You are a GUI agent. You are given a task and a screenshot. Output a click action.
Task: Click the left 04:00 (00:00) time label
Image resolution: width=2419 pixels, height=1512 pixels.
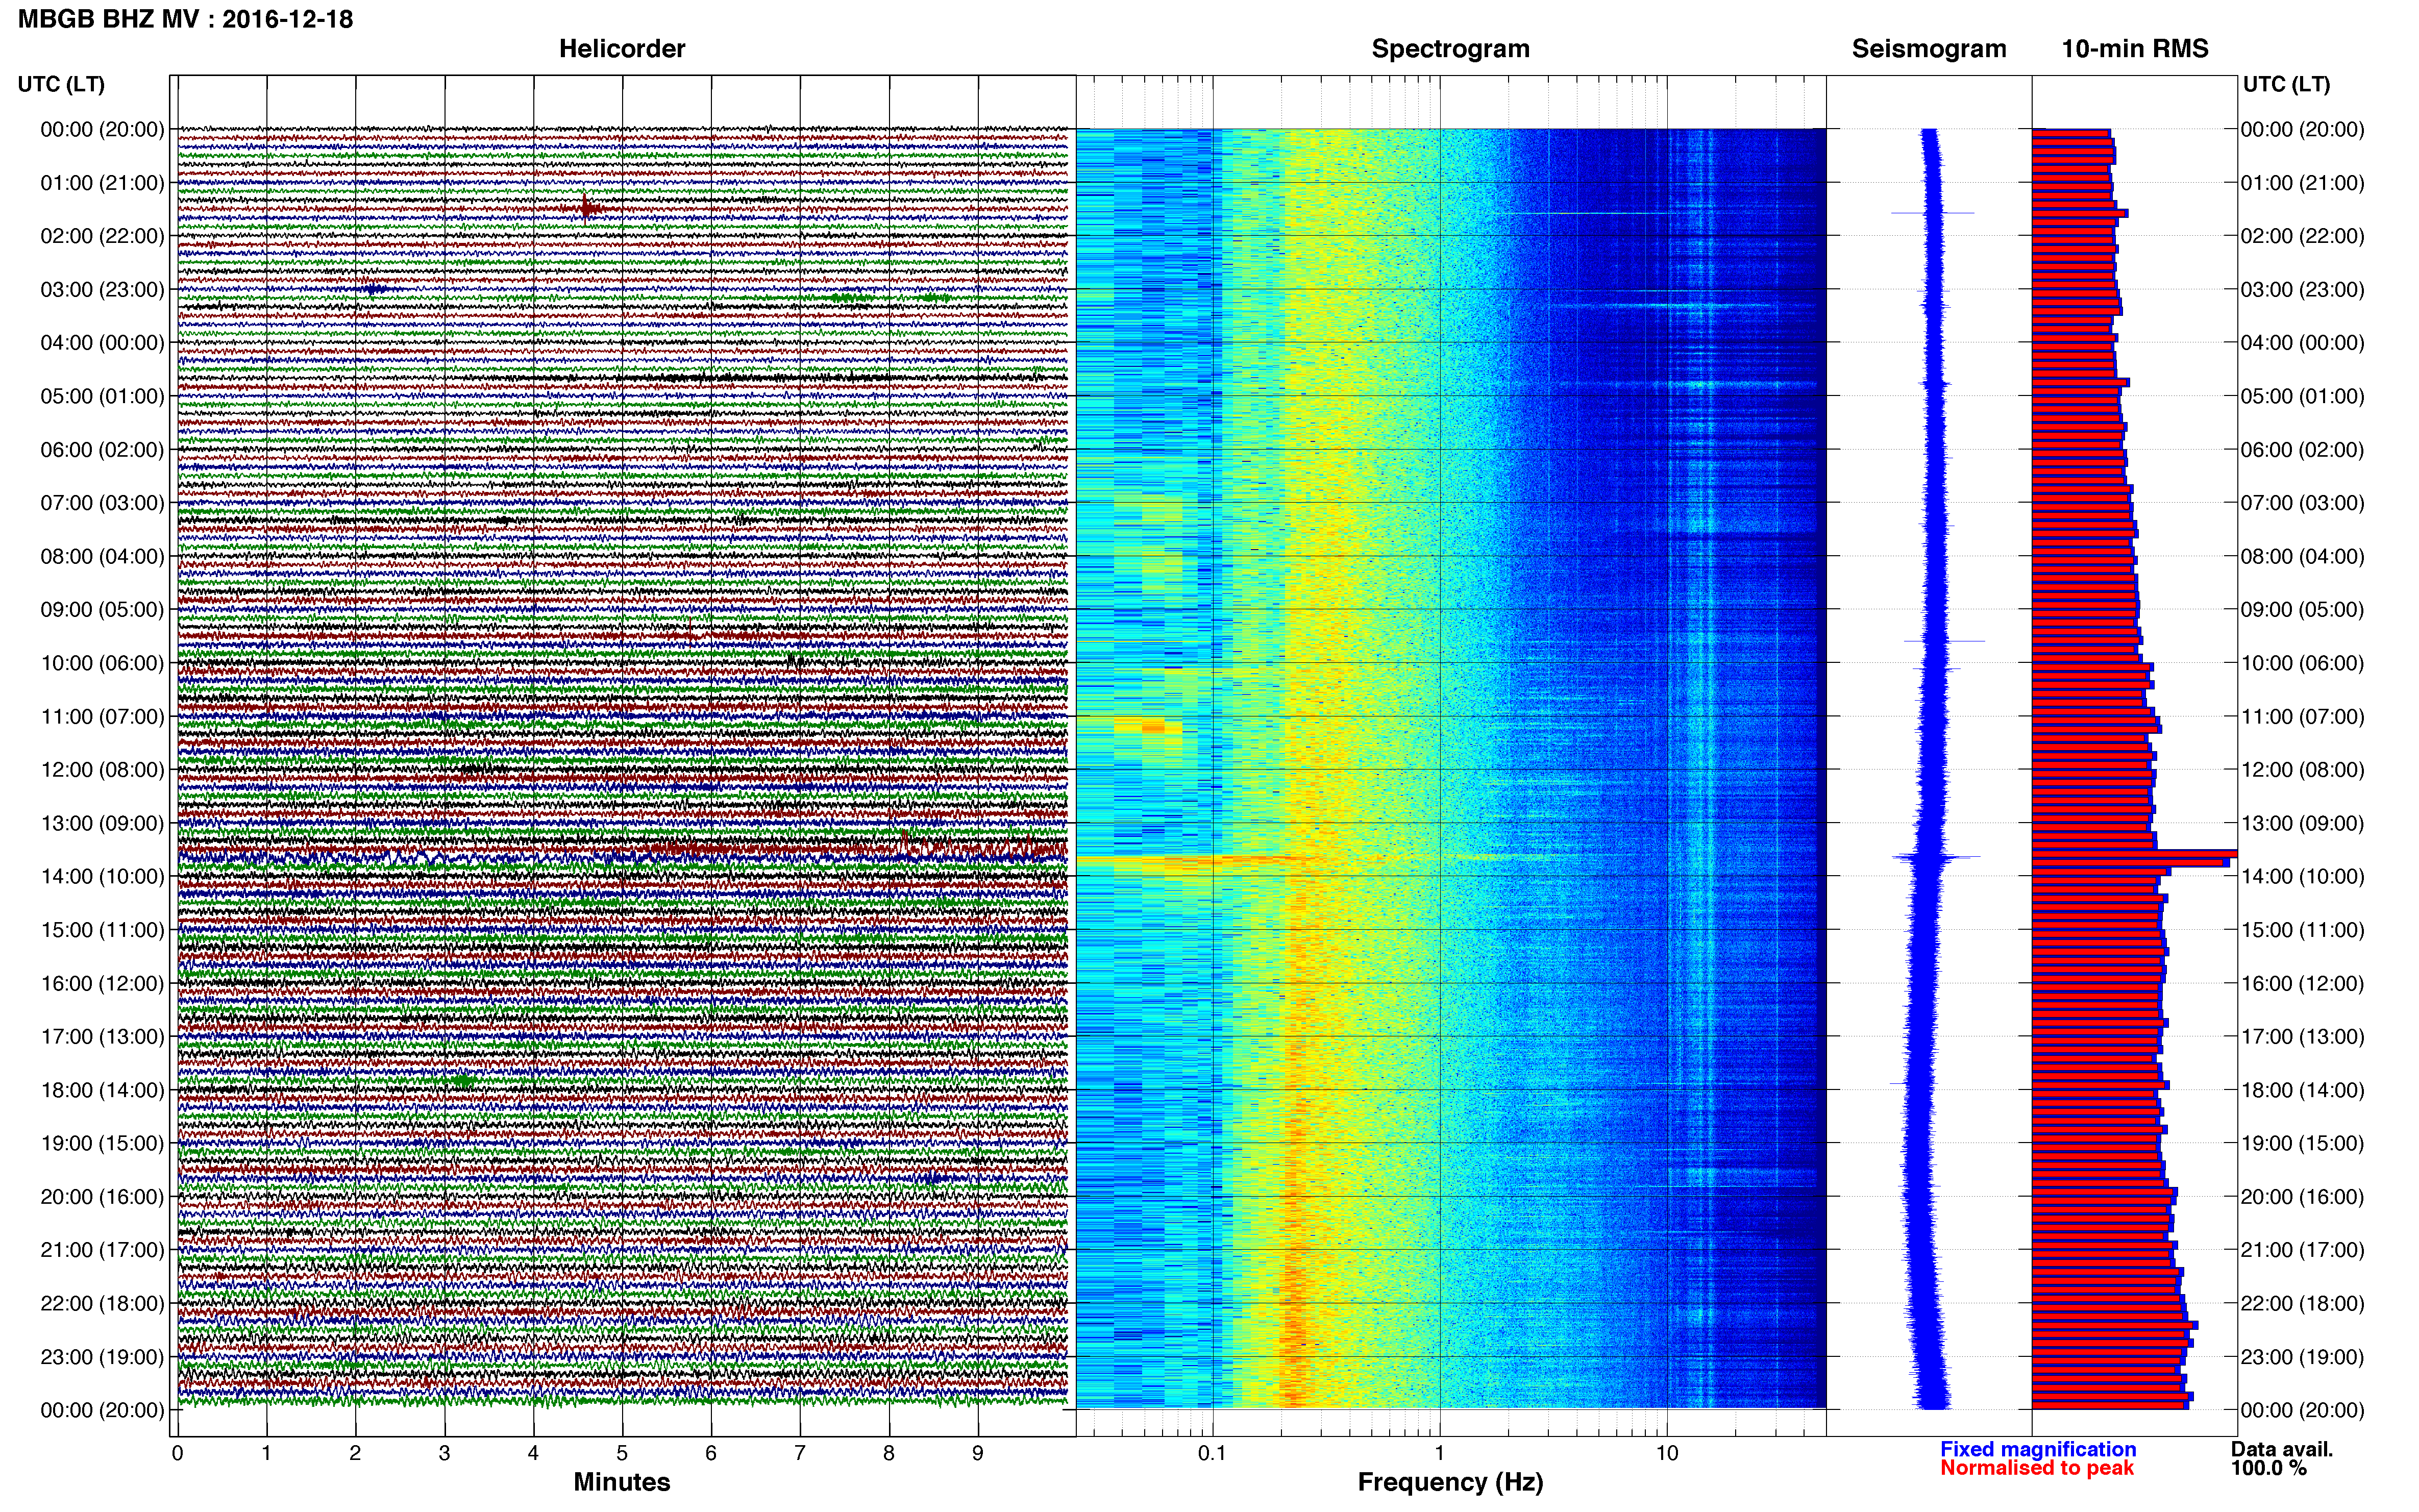click(x=102, y=343)
